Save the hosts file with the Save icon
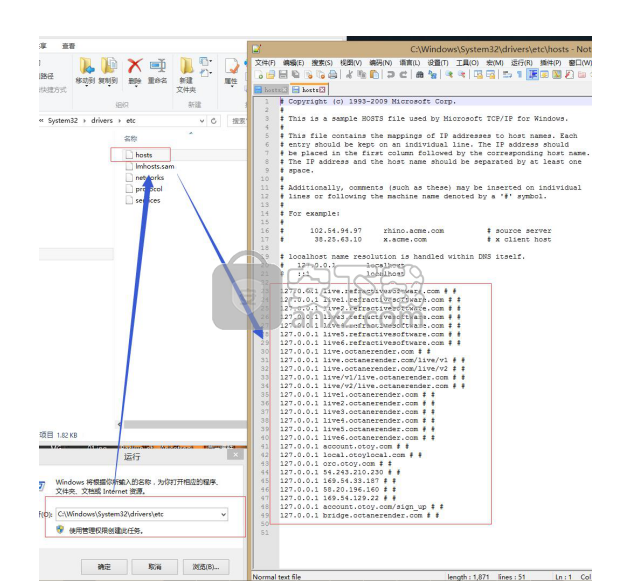 [283, 74]
